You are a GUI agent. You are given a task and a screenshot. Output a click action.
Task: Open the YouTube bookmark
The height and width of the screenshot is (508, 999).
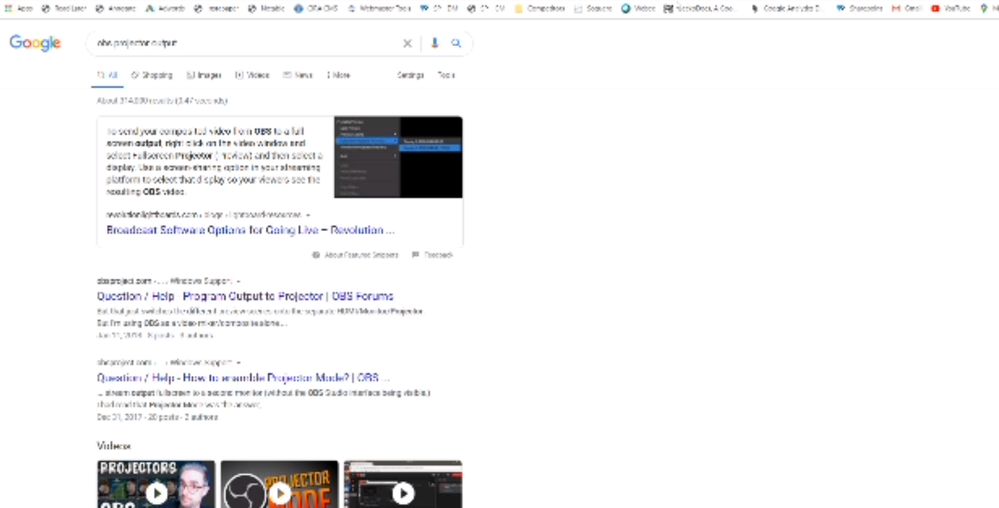click(x=951, y=9)
